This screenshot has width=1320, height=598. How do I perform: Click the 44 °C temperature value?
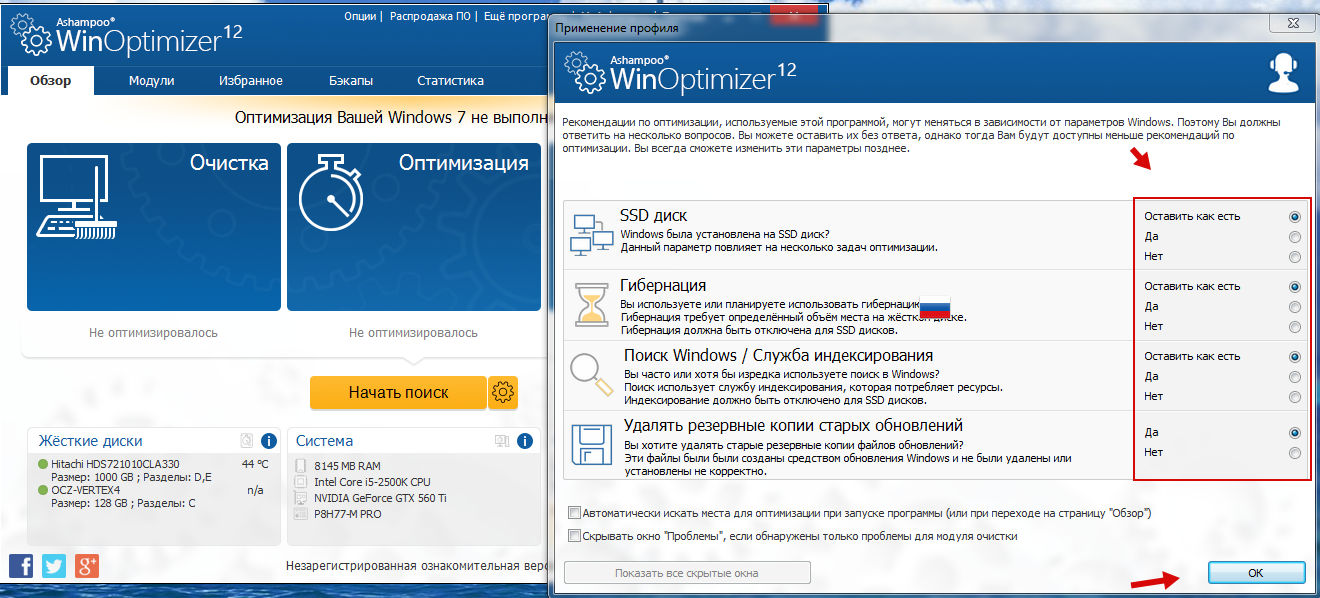(255, 464)
